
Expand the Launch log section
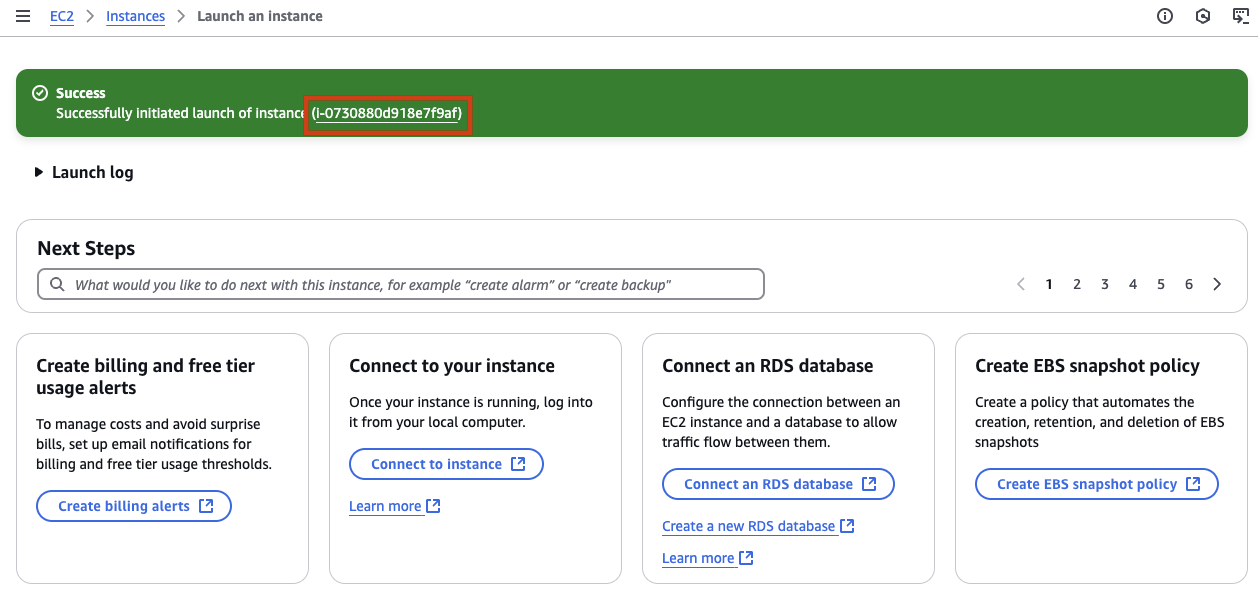point(84,172)
